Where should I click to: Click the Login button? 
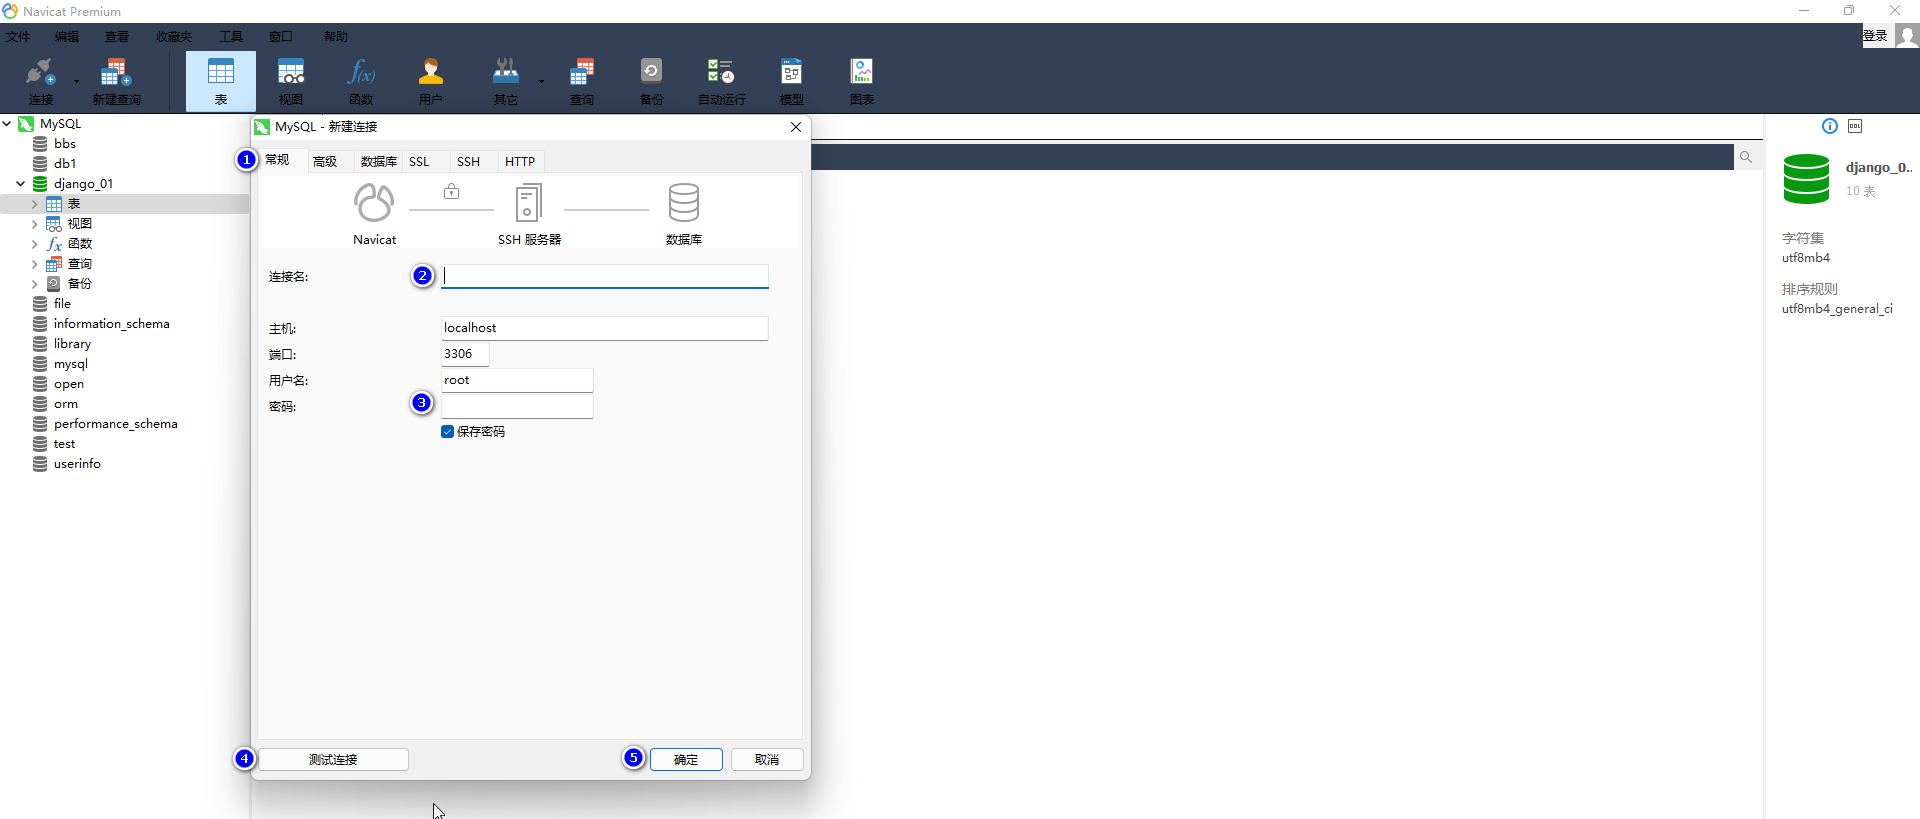(x=1875, y=36)
